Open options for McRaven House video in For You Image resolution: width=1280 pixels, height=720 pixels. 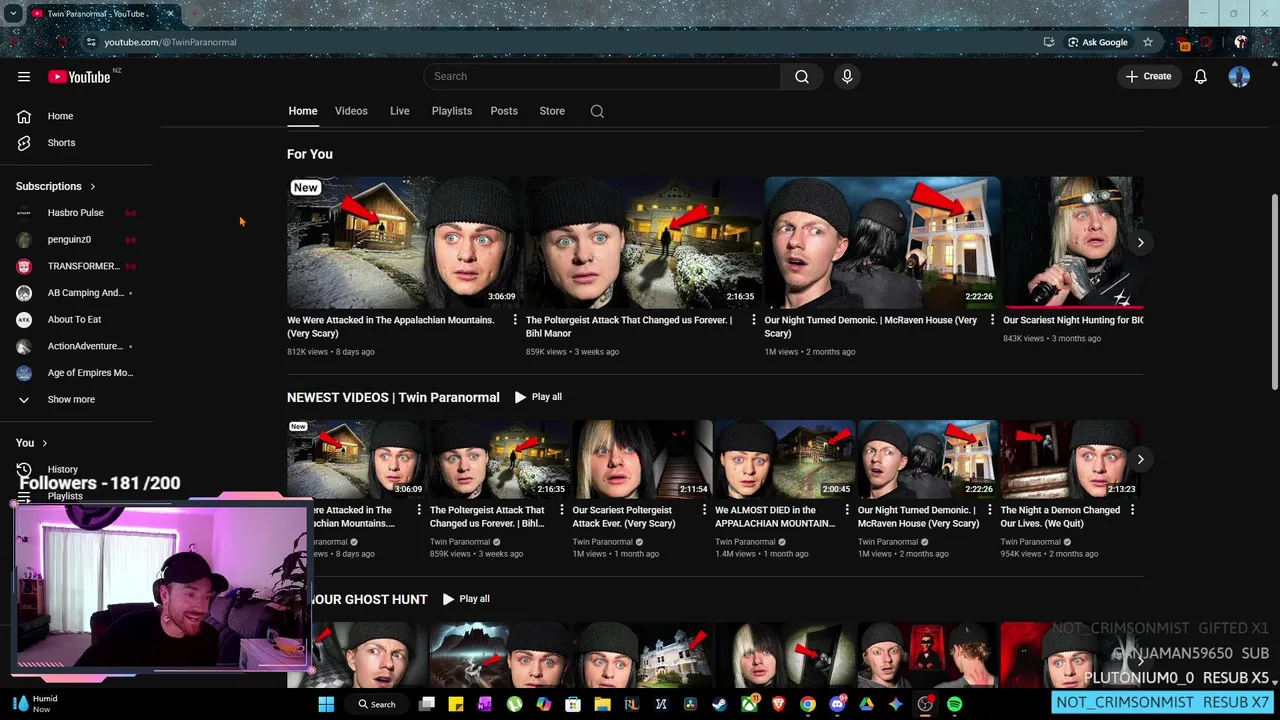pos(992,320)
